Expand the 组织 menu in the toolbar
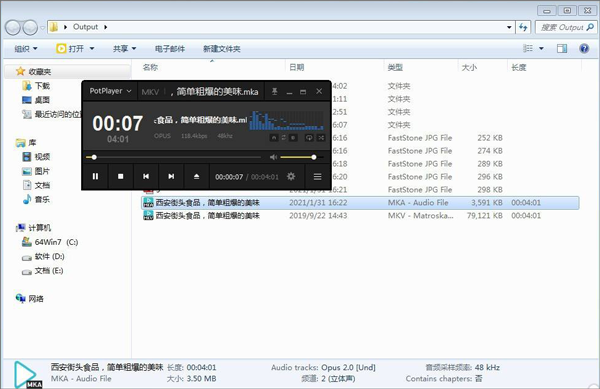Screen dimensions: 600x389 pyautogui.click(x=26, y=49)
